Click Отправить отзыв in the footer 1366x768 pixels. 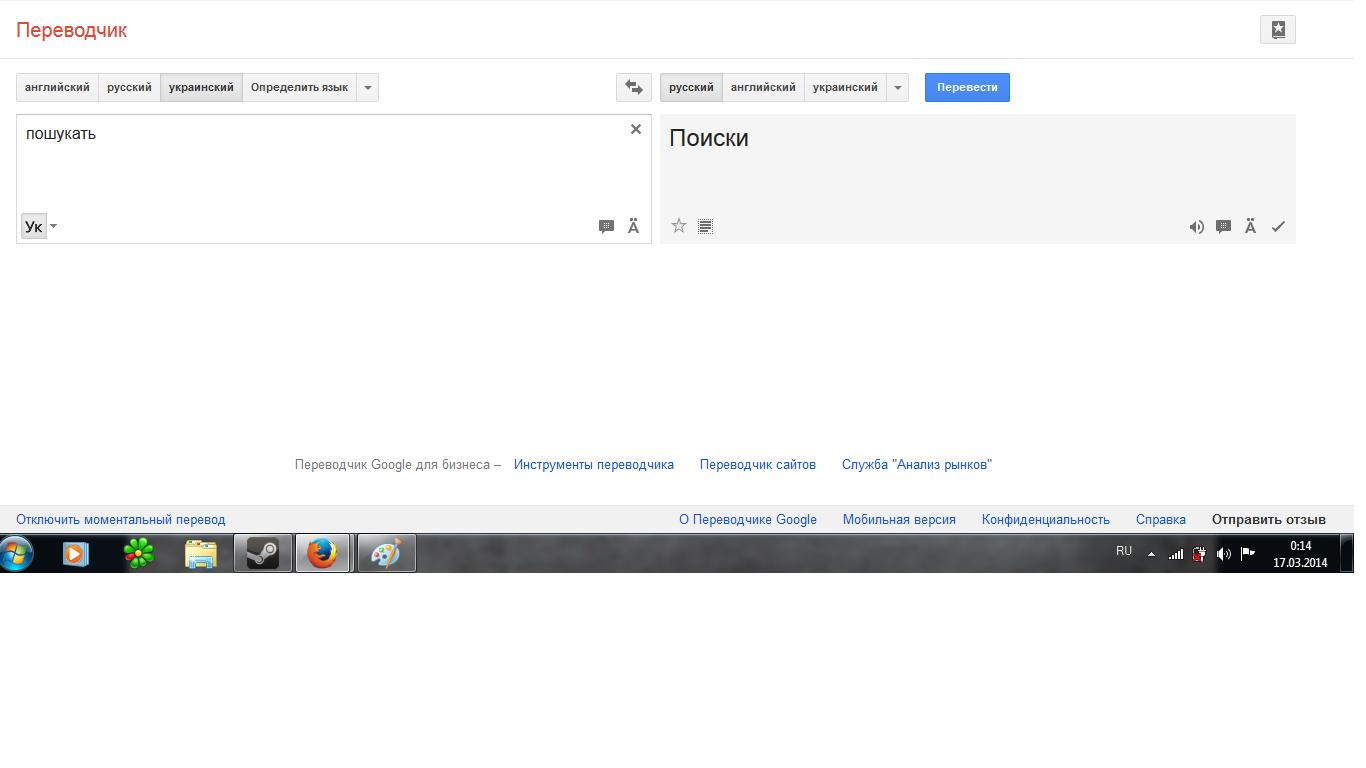point(1269,520)
